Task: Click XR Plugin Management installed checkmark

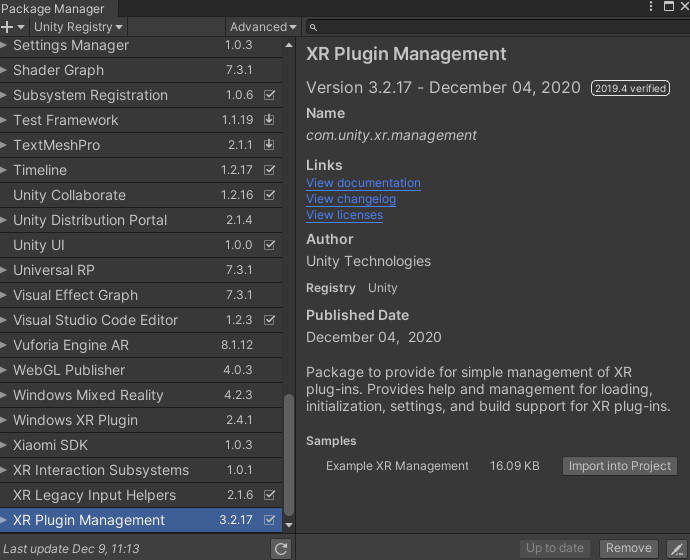Action: [x=269, y=520]
